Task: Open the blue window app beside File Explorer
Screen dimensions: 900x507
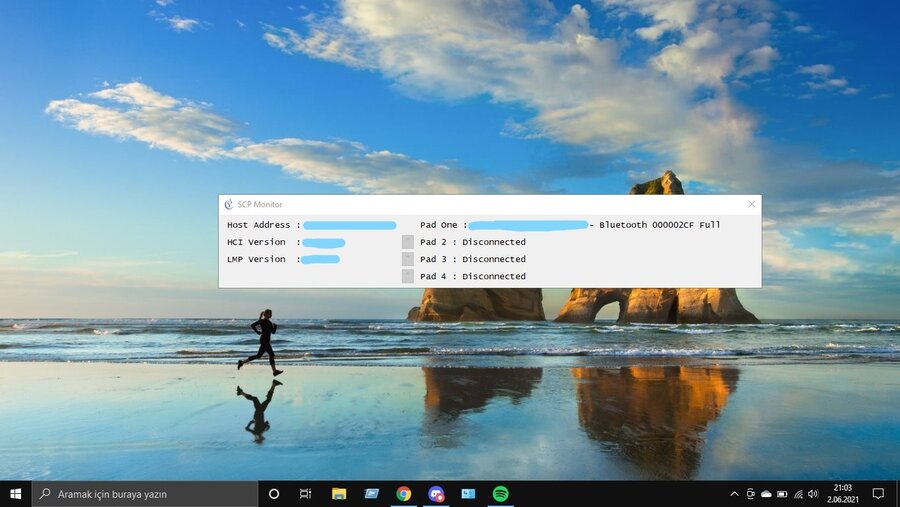Action: [x=371, y=494]
